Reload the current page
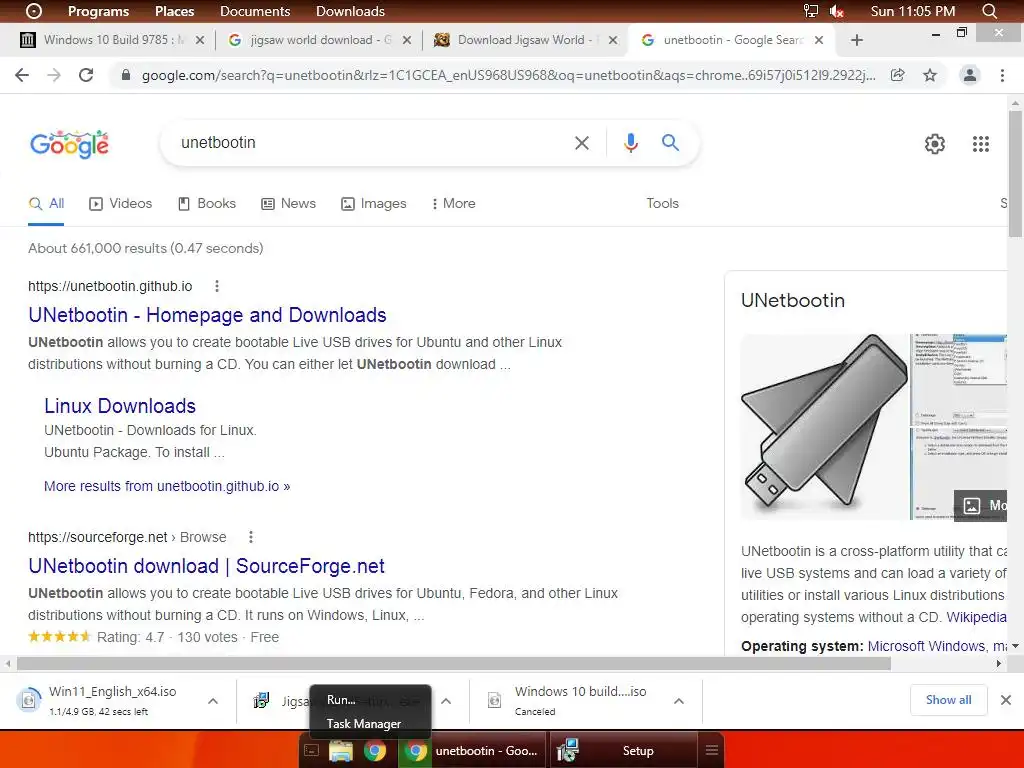The width and height of the screenshot is (1024, 768). tap(86, 75)
